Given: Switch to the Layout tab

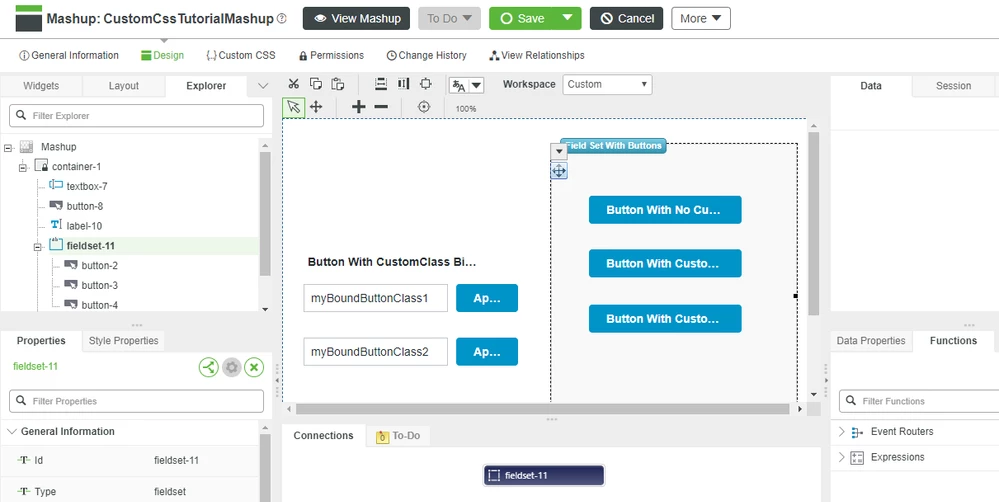Looking at the screenshot, I should coord(124,85).
